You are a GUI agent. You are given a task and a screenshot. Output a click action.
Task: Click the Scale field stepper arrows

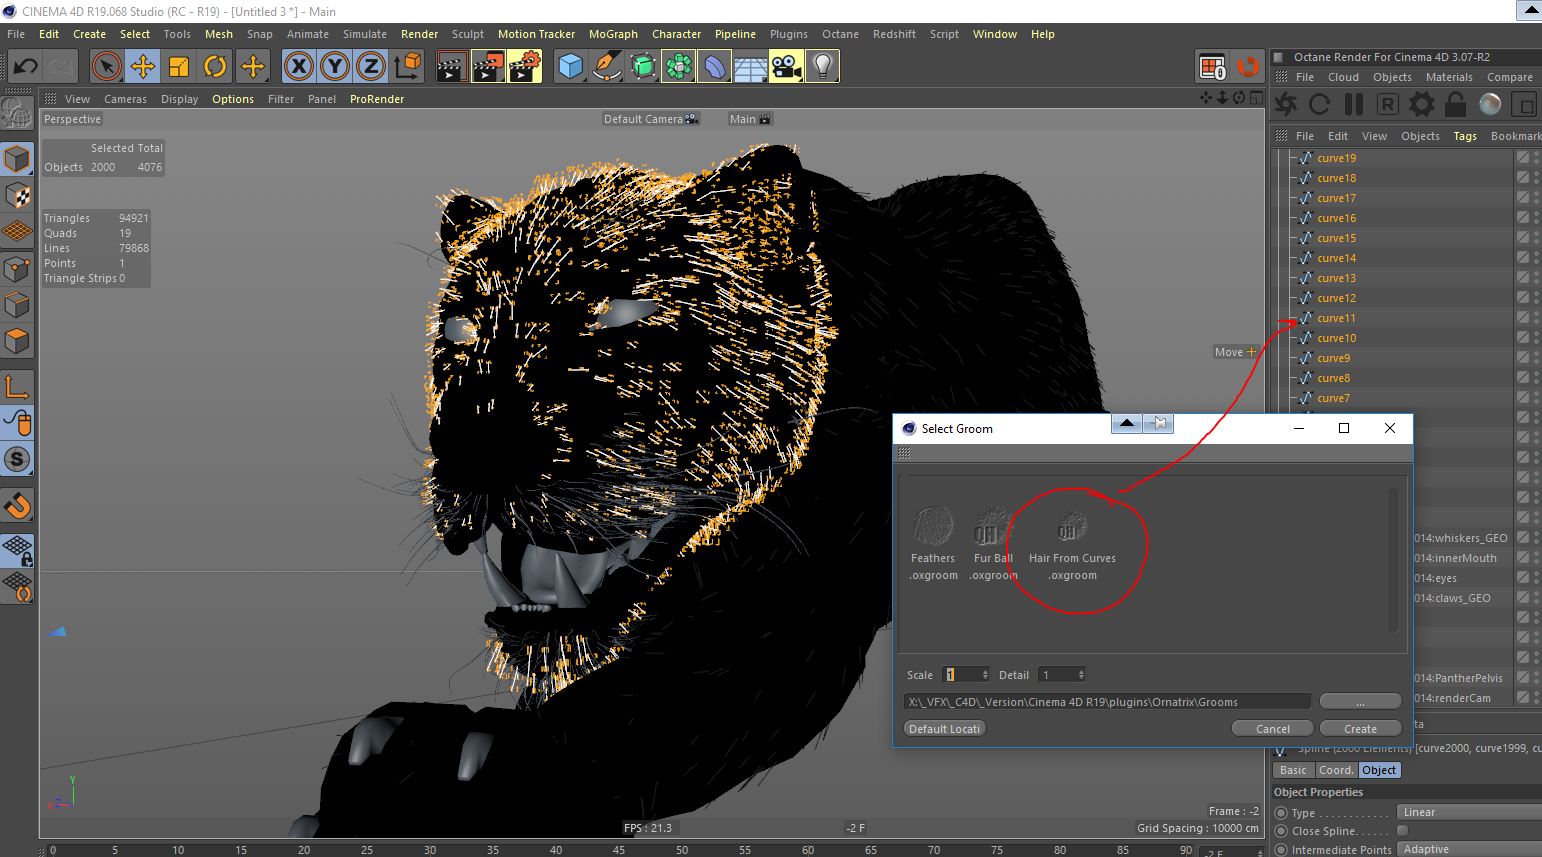coord(985,675)
